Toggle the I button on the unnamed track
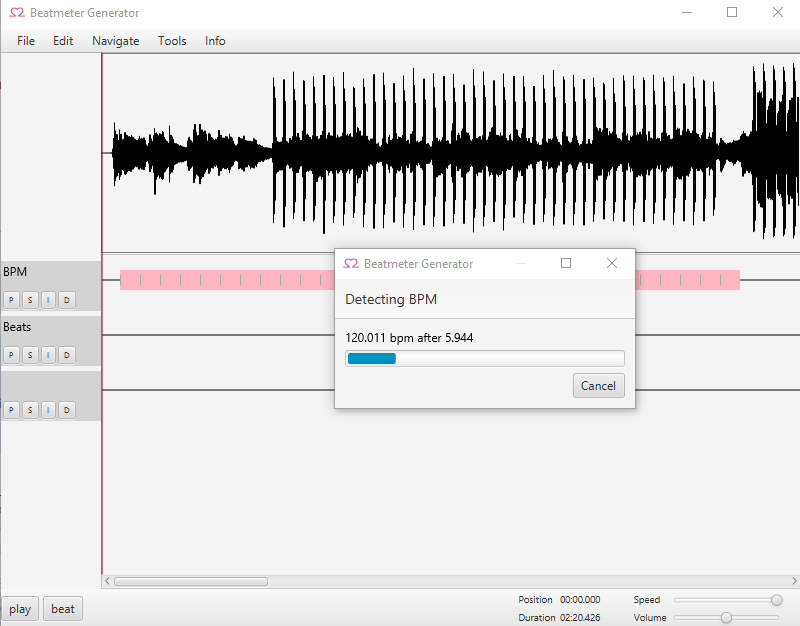The width and height of the screenshot is (800, 626). pyautogui.click(x=48, y=410)
